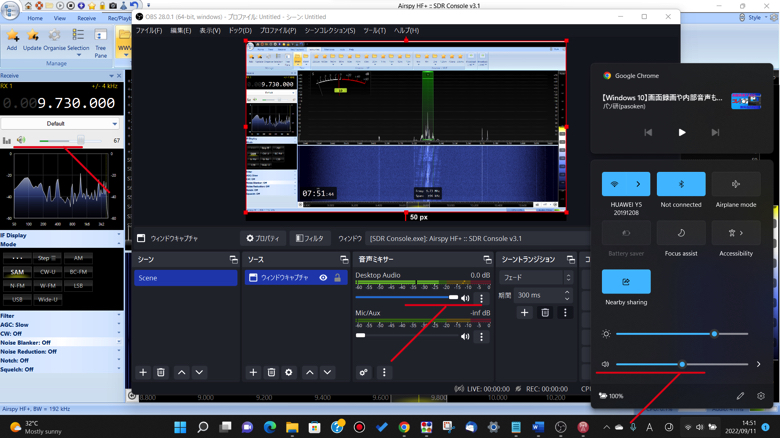Open Desktop Audio three-dot options menu

pos(481,299)
